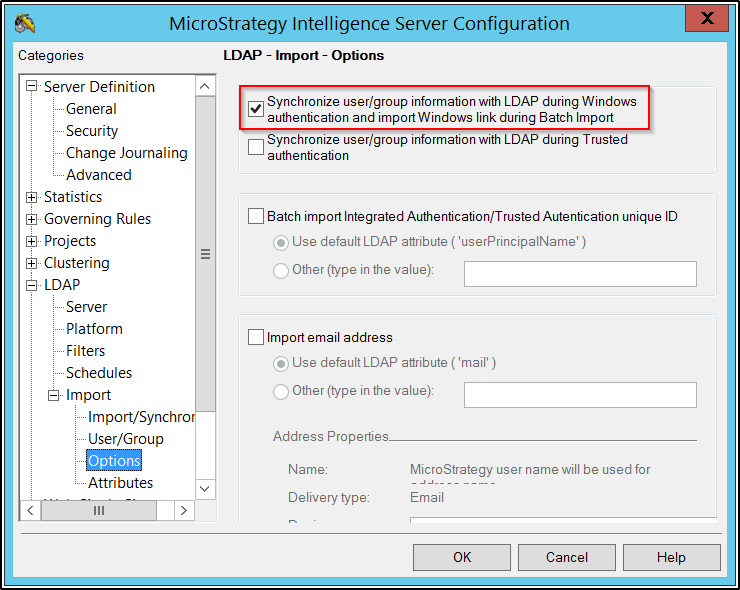Enable the Import email address checkbox
Image resolution: width=740 pixels, height=590 pixels.
click(256, 337)
